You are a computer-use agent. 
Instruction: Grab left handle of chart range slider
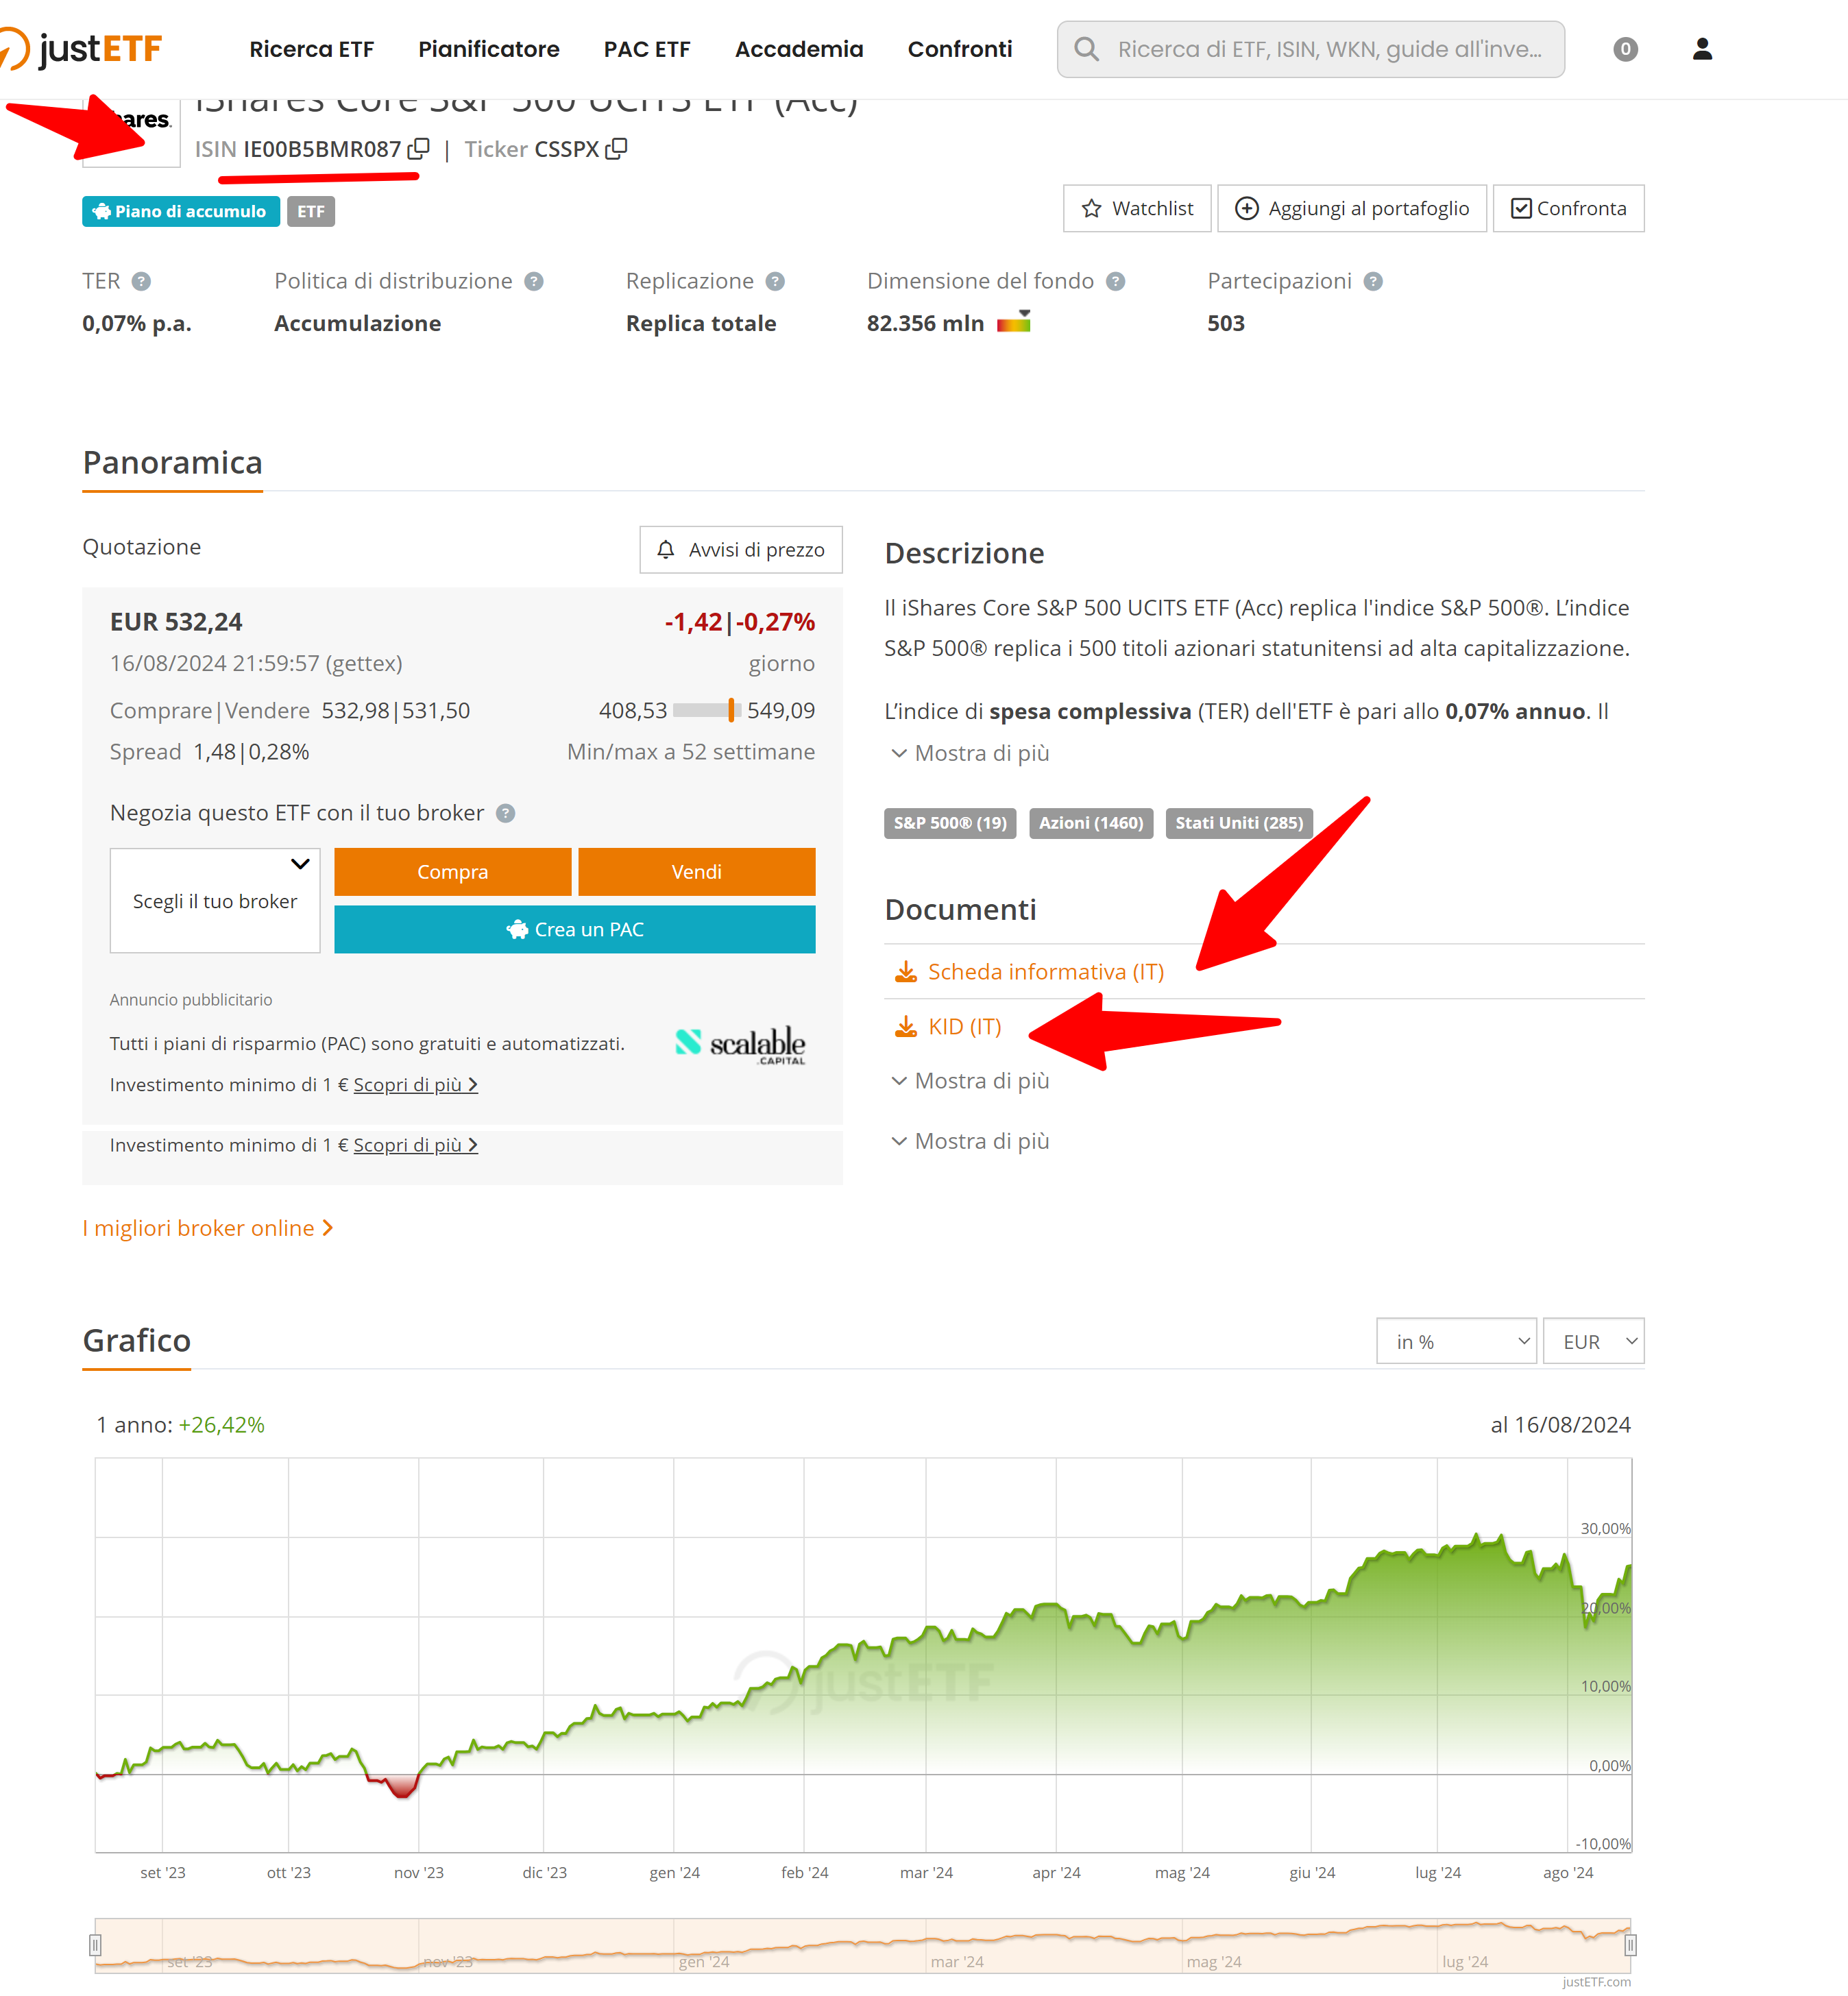coord(95,1945)
